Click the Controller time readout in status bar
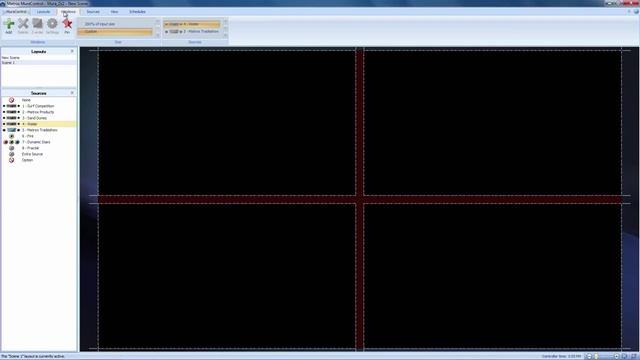 (x=561, y=356)
